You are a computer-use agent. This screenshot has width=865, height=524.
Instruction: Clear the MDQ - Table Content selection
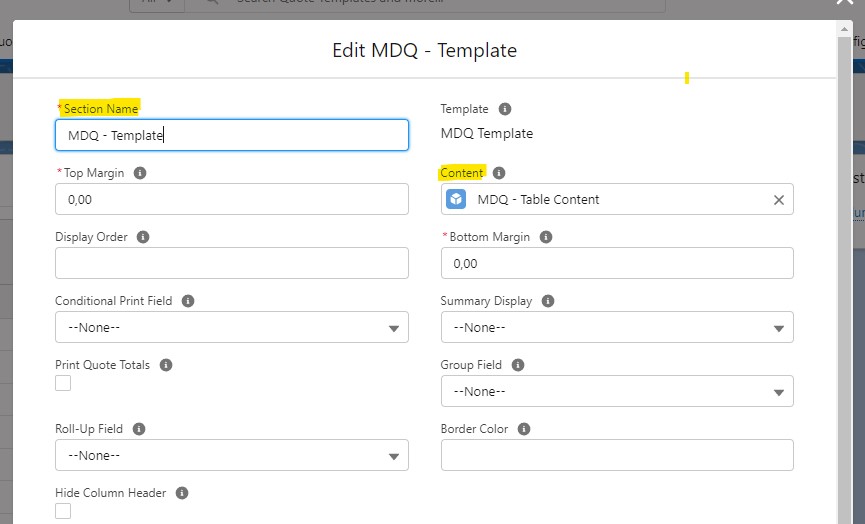779,200
